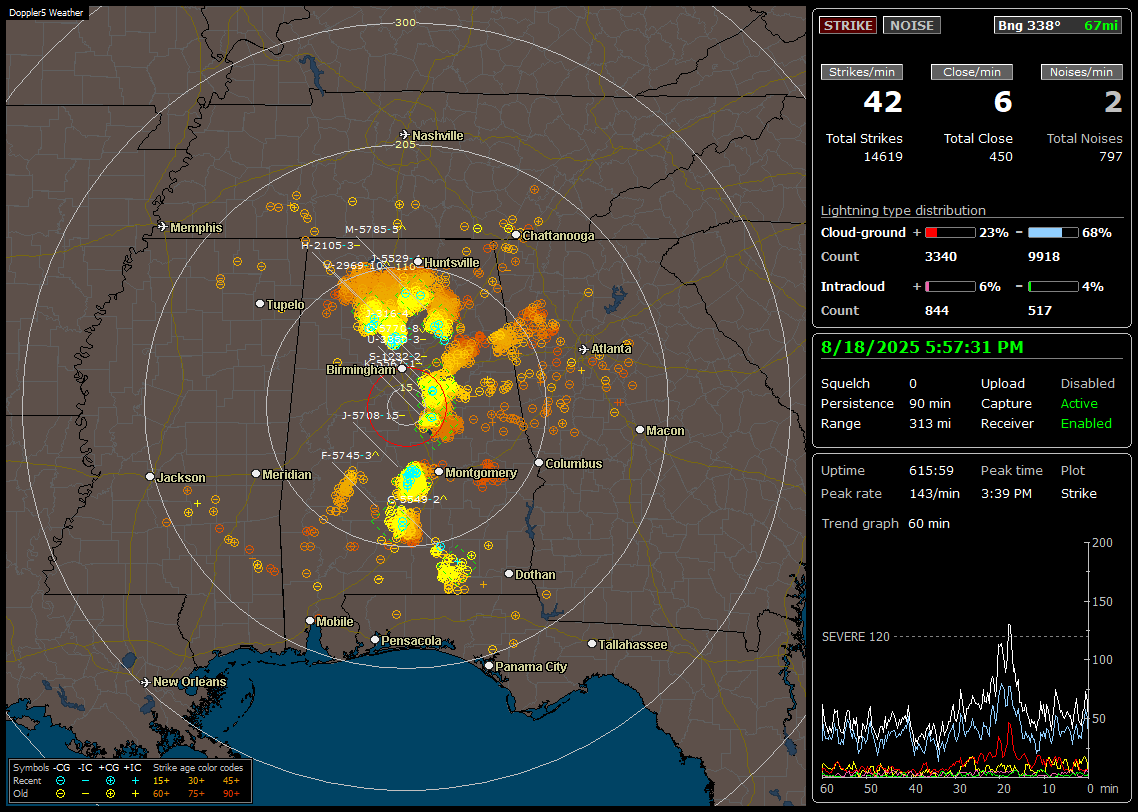
Task: Click the Total Close count 450
Action: click(1001, 157)
